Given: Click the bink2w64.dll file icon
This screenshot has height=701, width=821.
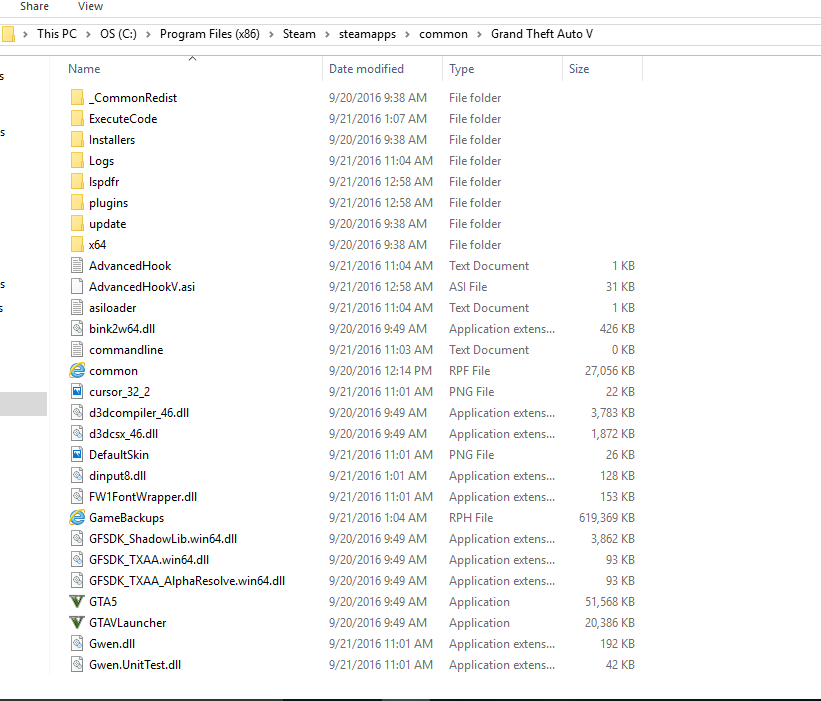Looking at the screenshot, I should pos(77,328).
